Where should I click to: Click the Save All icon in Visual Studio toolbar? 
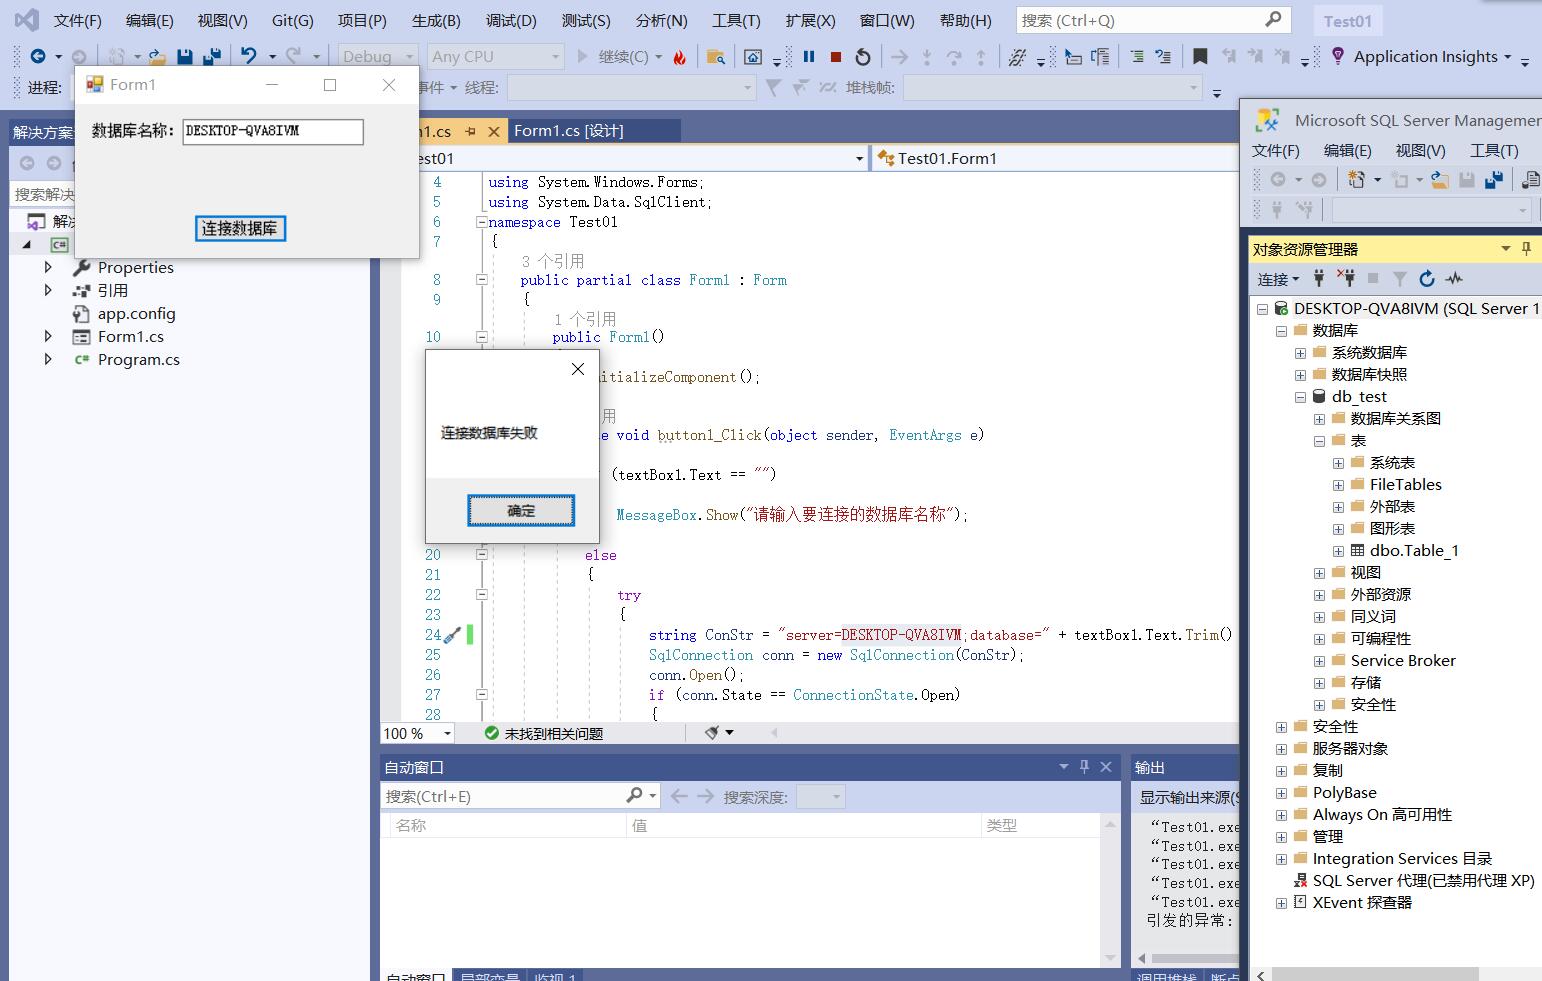coord(211,57)
